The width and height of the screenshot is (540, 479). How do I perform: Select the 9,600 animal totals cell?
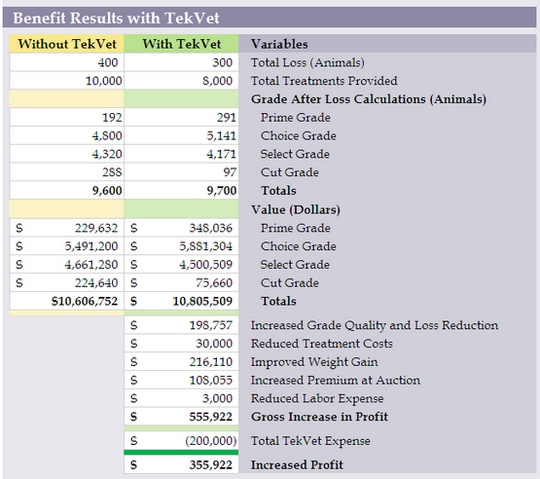pyautogui.click(x=67, y=190)
